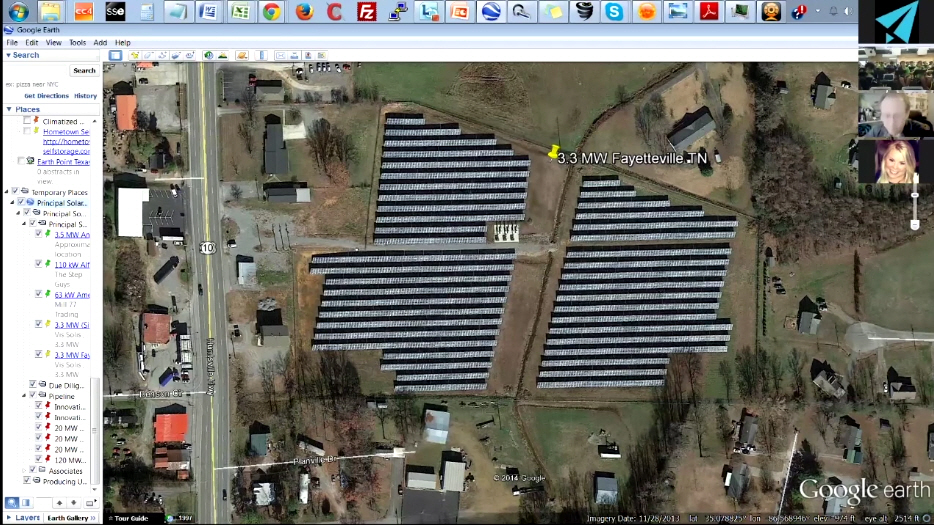This screenshot has width=934, height=525.
Task: Open the search History link
Action: (x=85, y=95)
